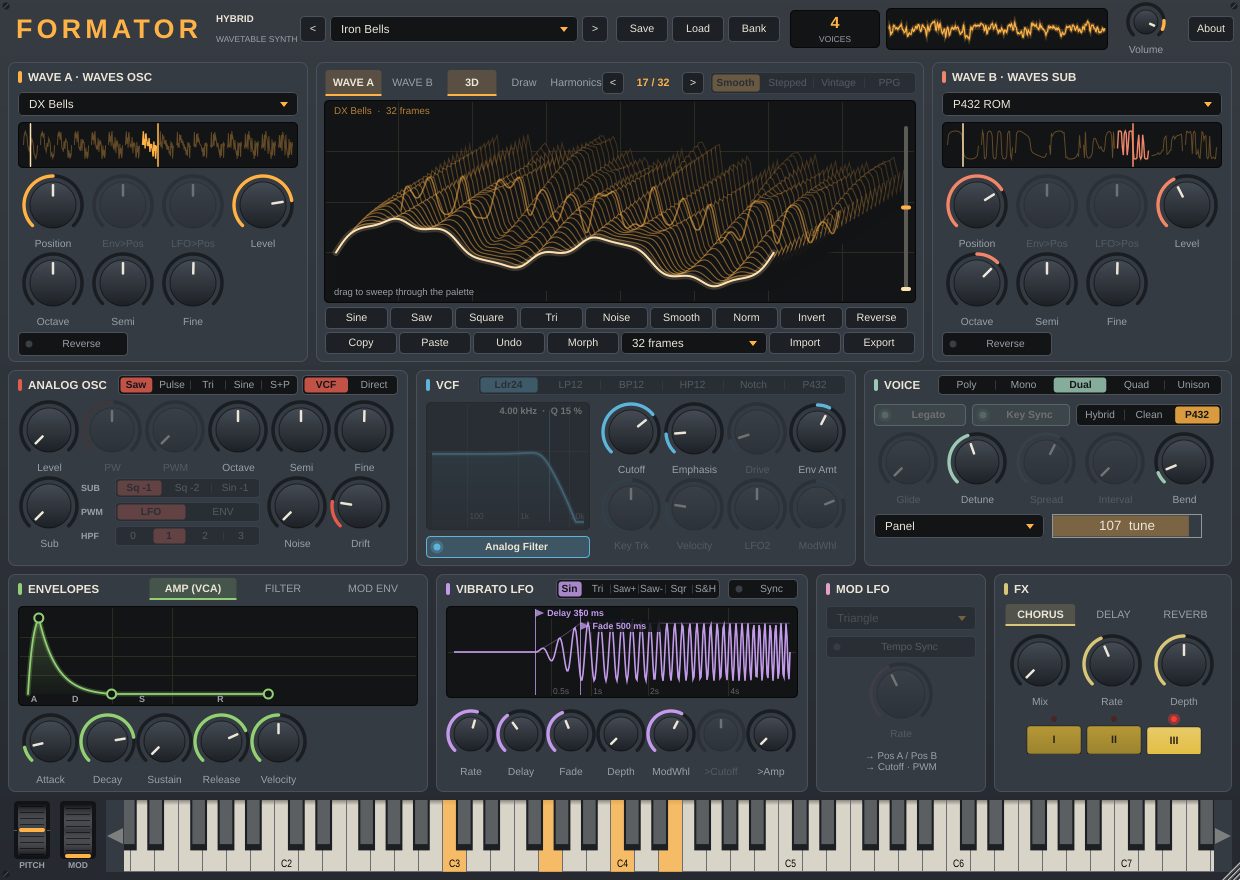Screen dimensions: 1240x880
Task: Expand the 32 frames dropdown
Action: (694, 343)
